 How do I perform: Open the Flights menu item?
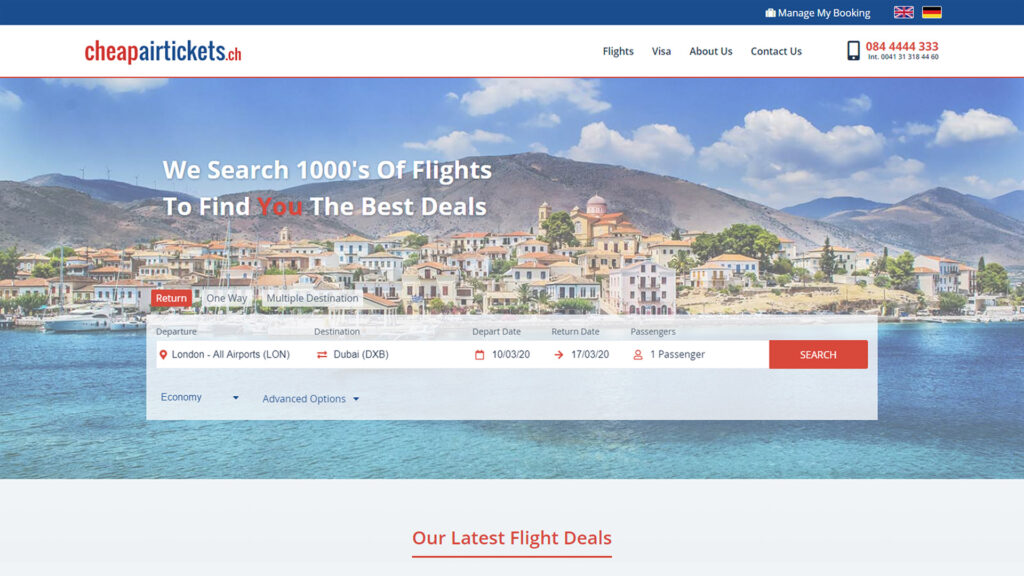[618, 51]
